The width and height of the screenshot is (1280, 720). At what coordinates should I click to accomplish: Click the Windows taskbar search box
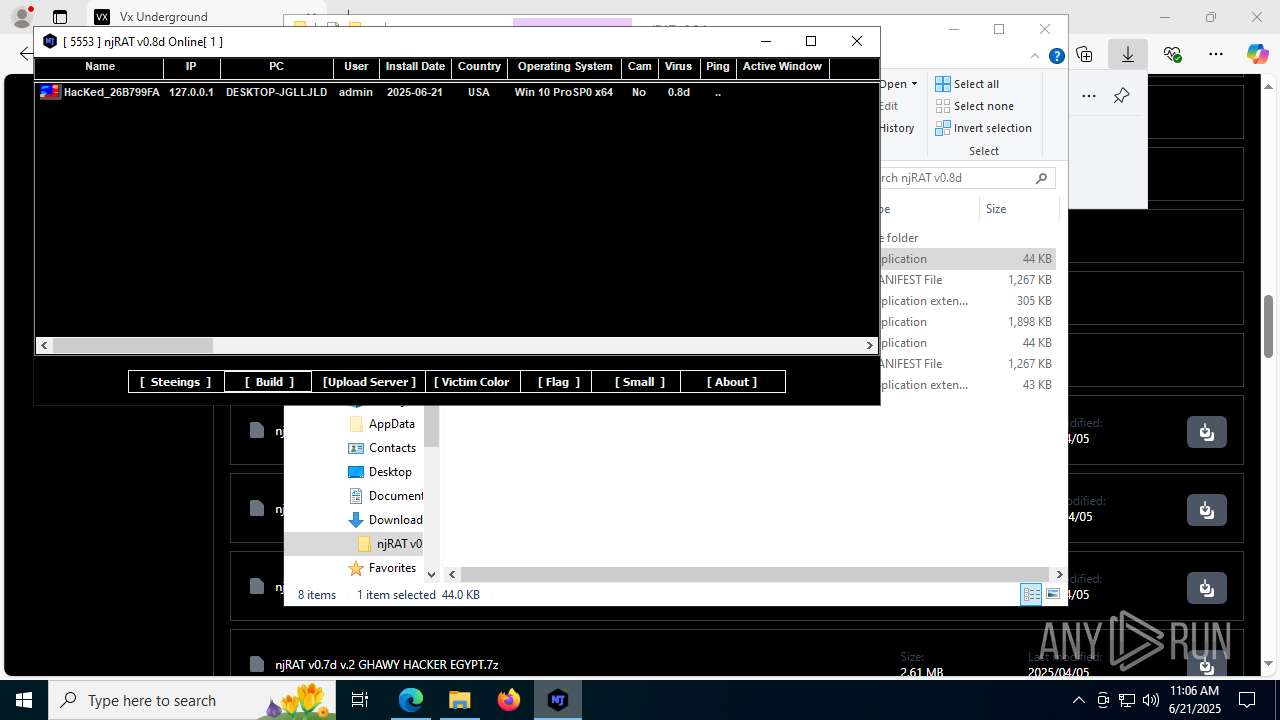[190, 700]
